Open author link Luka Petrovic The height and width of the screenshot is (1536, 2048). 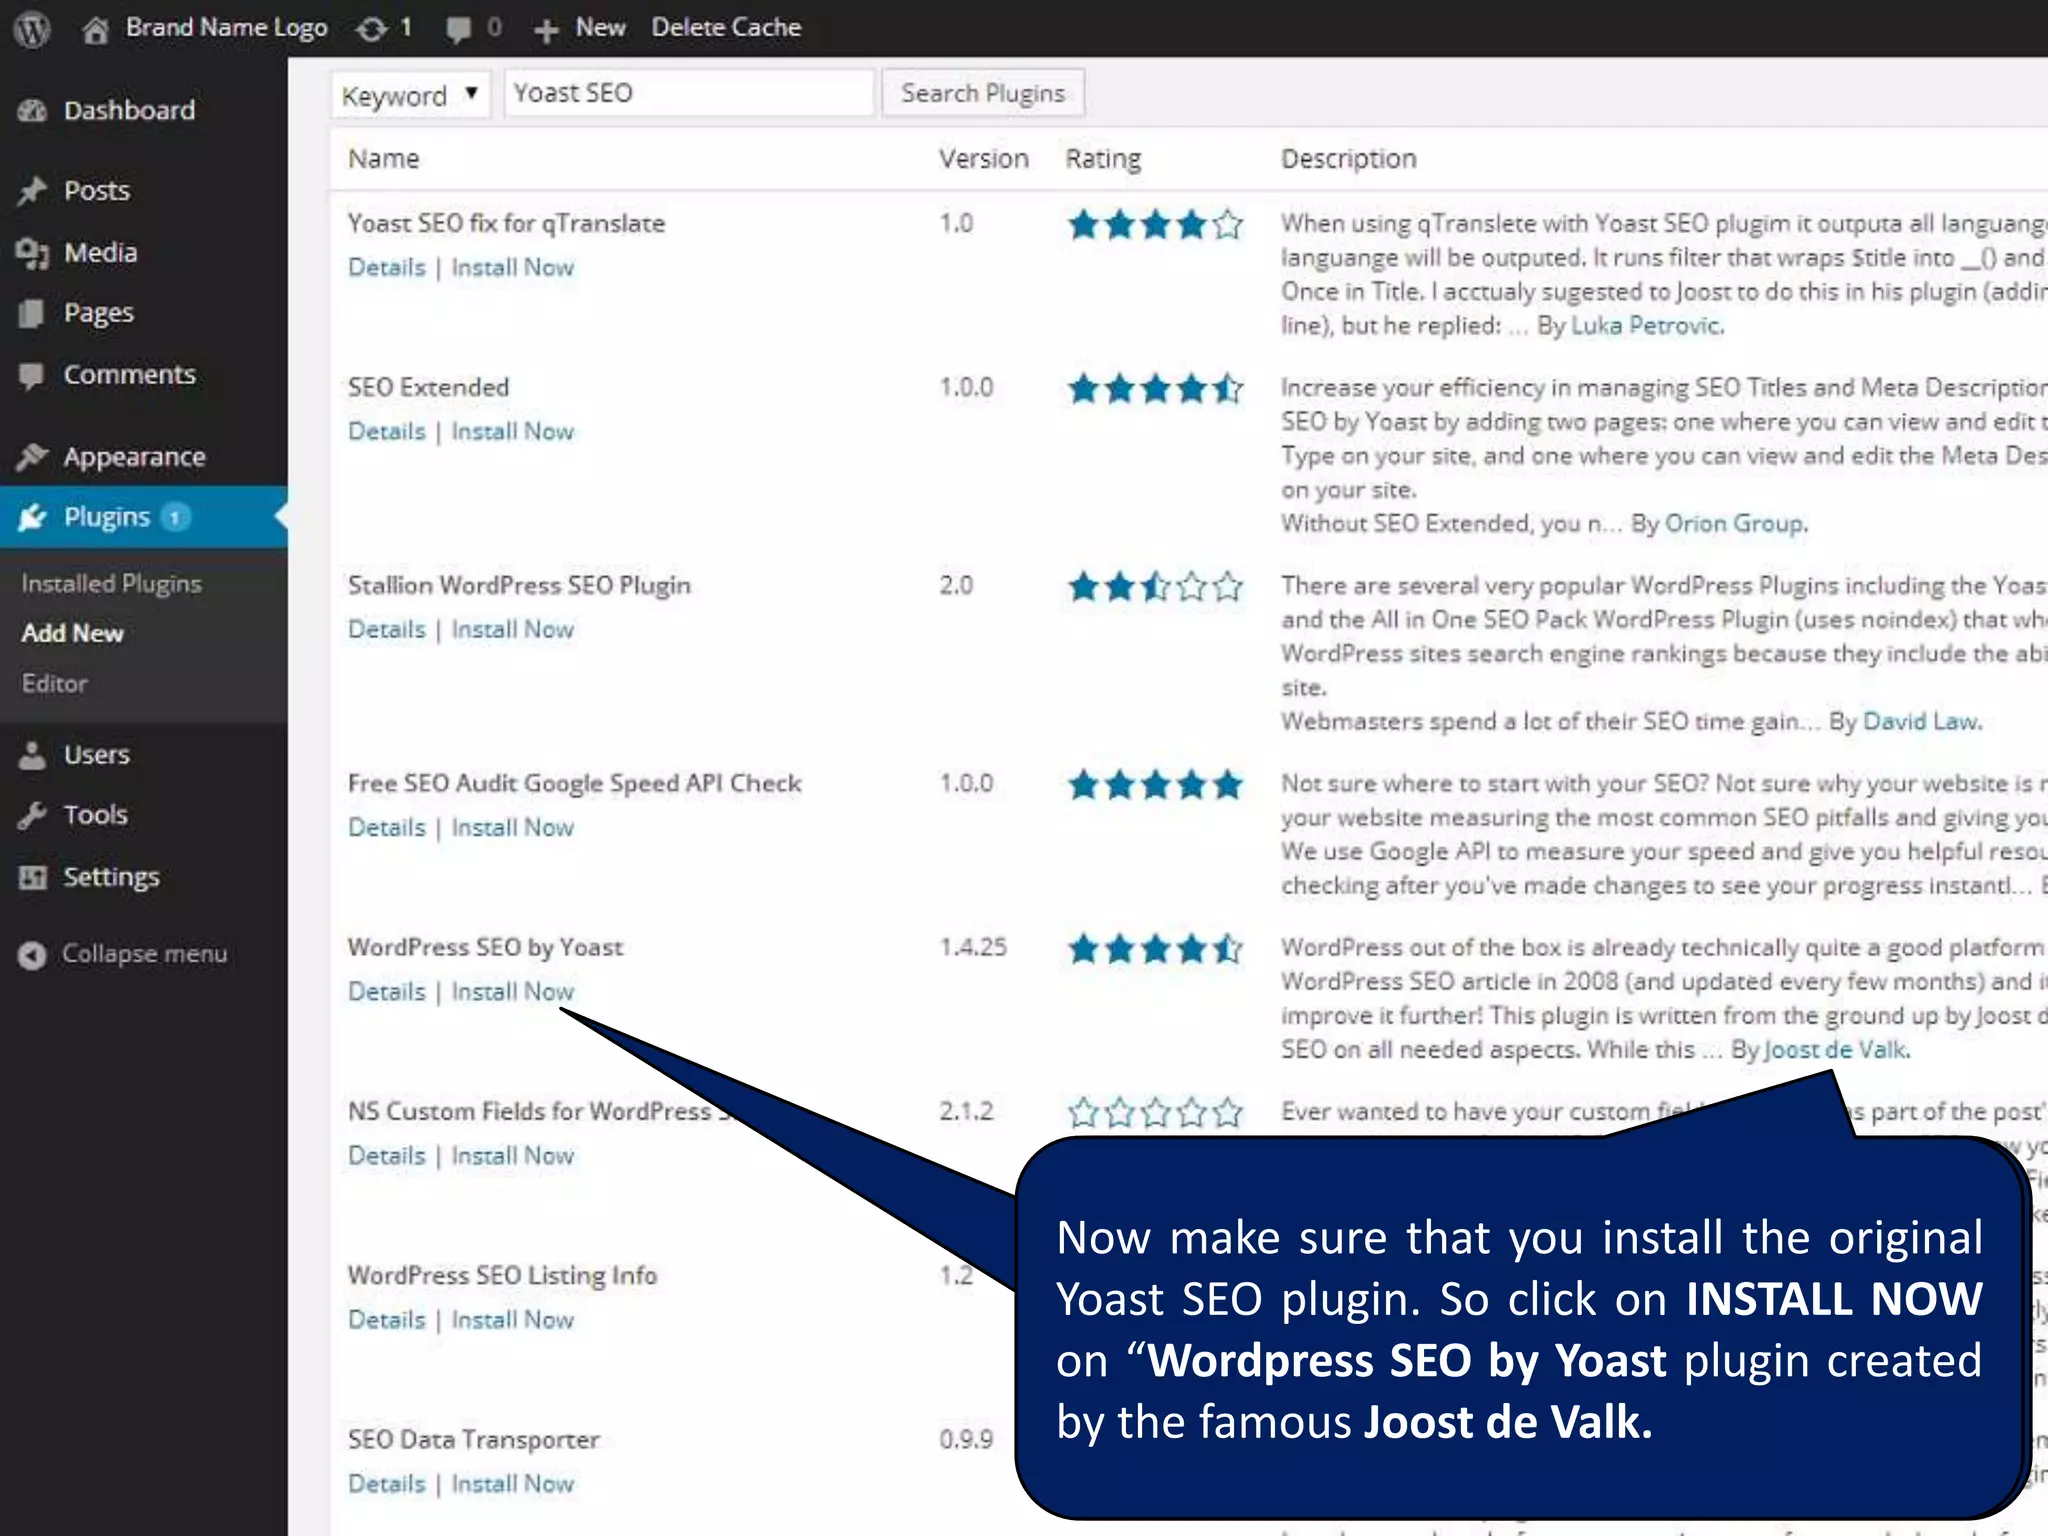pyautogui.click(x=1646, y=325)
